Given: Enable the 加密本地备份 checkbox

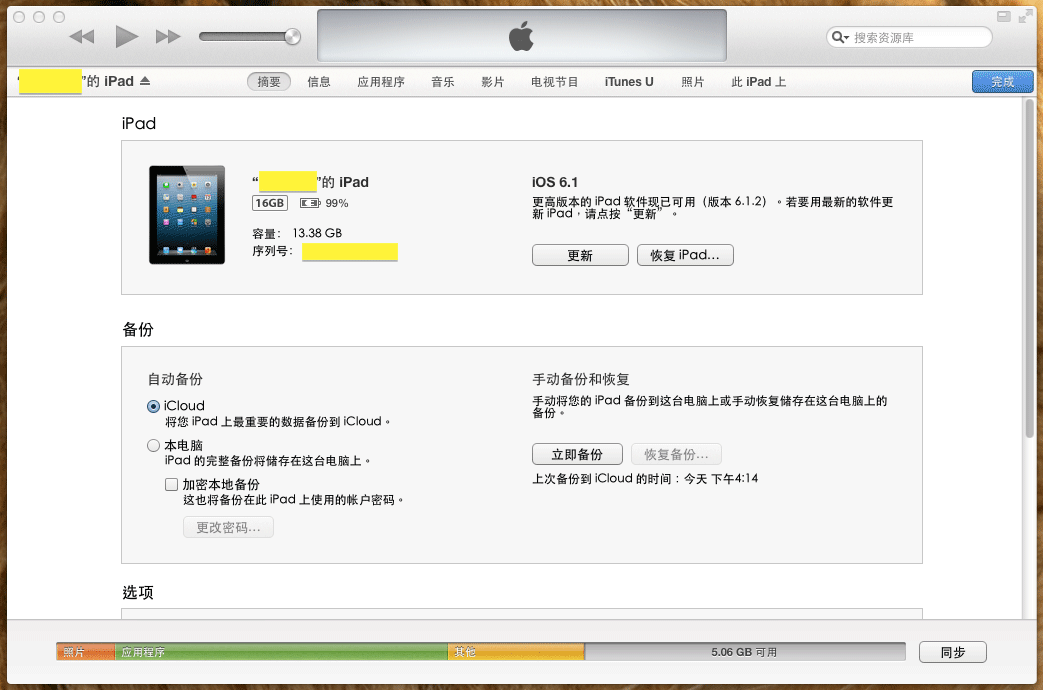Looking at the screenshot, I should (172, 484).
